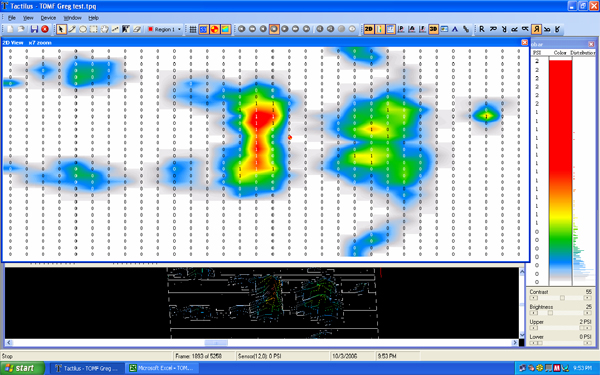Screen dimensions: 600x375
Task: Click the Distribution column header
Action: [x=583, y=52]
